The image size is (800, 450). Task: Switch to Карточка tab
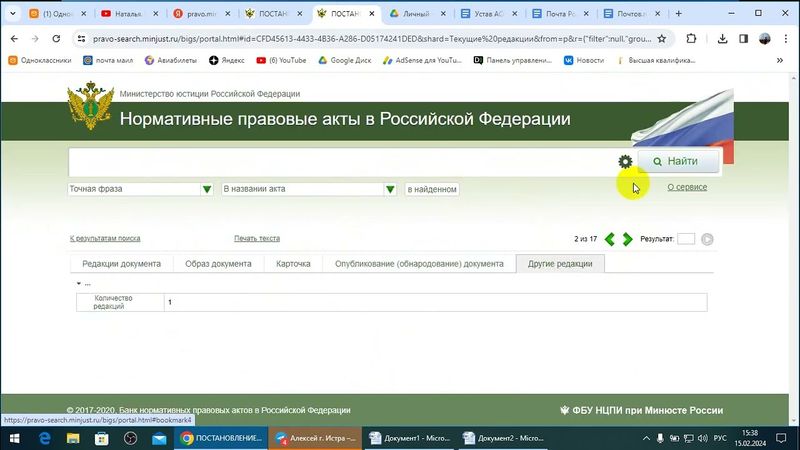[293, 264]
